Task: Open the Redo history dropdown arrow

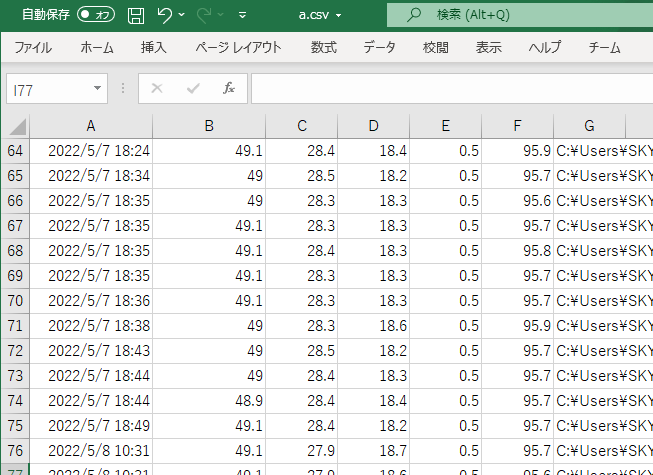Action: [x=221, y=15]
